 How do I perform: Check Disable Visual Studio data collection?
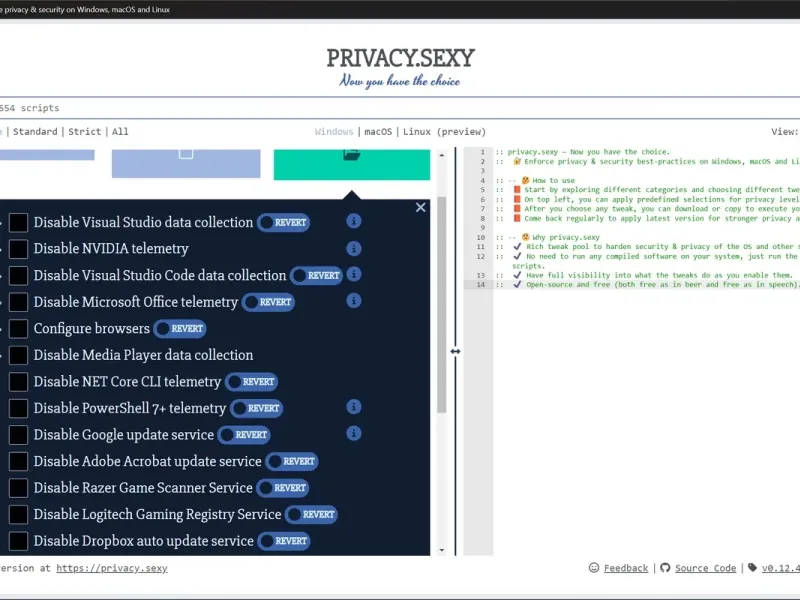(x=18, y=222)
